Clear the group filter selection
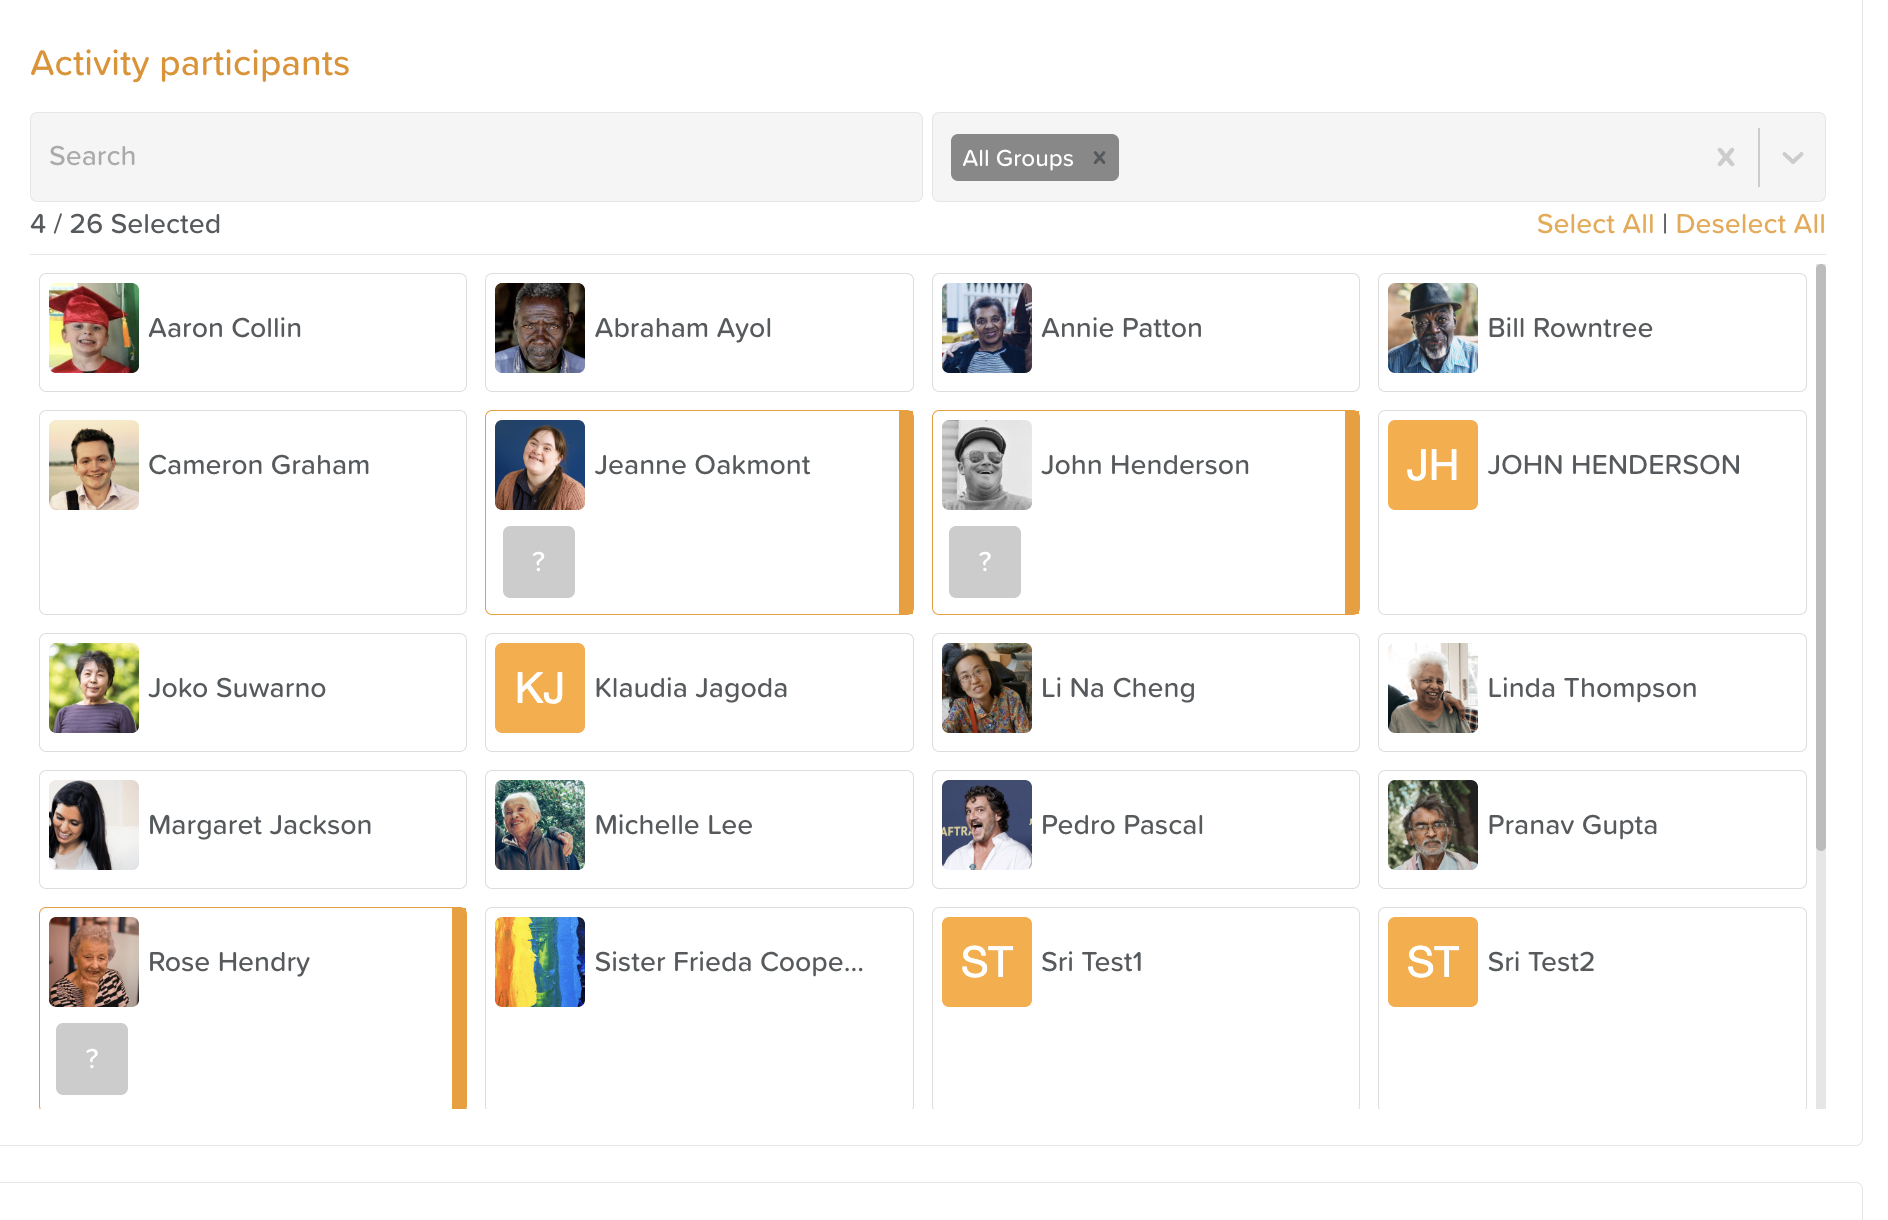The width and height of the screenshot is (1888, 1220). (x=1725, y=158)
